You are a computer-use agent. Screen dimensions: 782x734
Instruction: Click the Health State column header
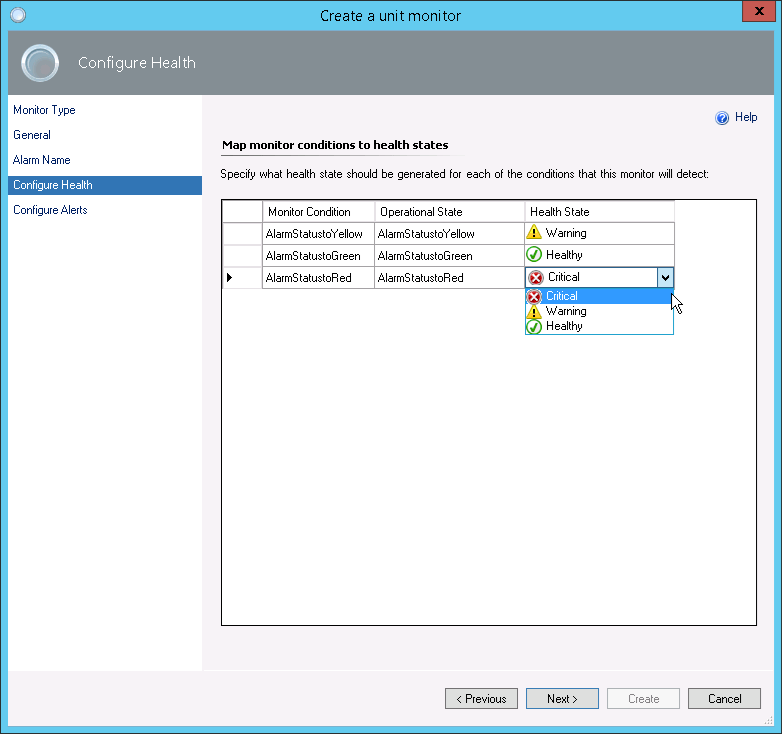click(x=599, y=211)
